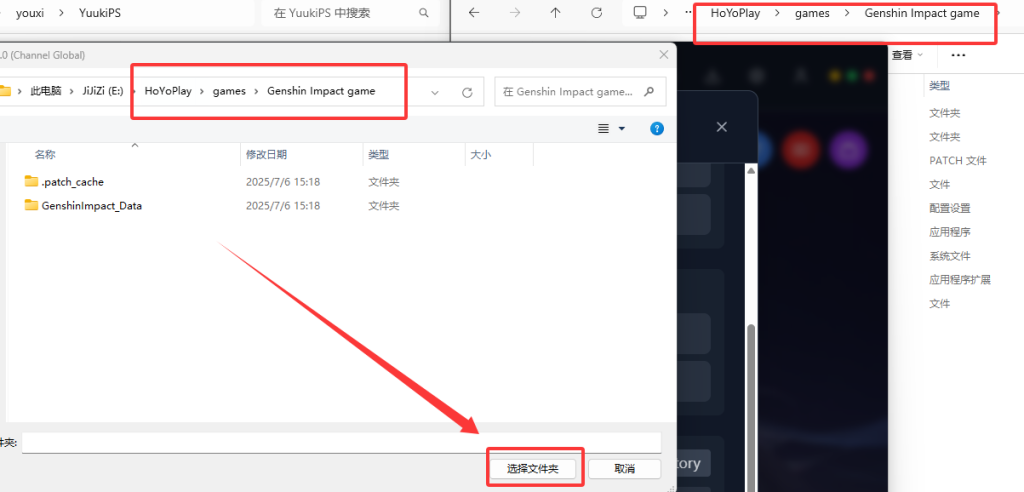Click the PATCH 文件 type cell

click(x=957, y=161)
